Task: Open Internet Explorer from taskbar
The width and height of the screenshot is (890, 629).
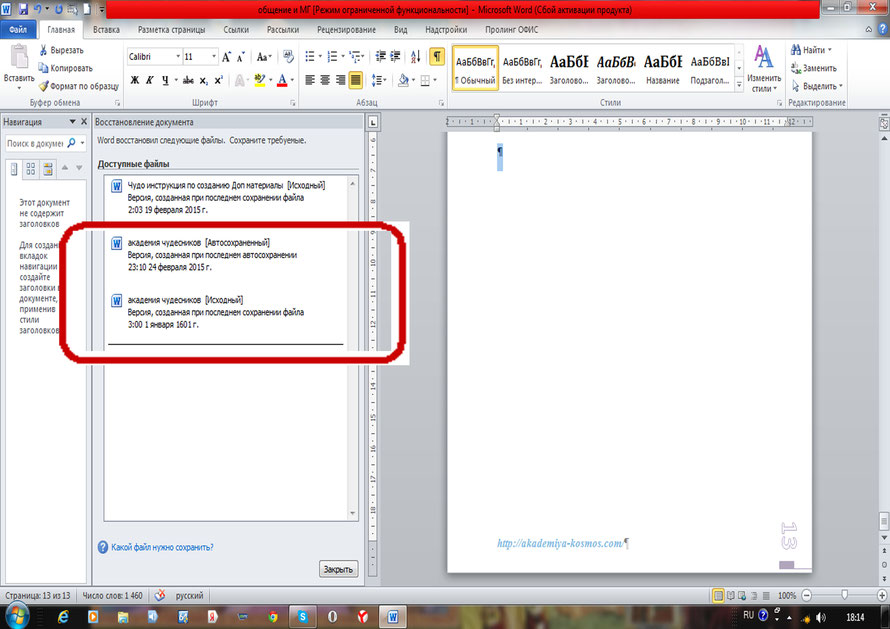Action: click(63, 617)
